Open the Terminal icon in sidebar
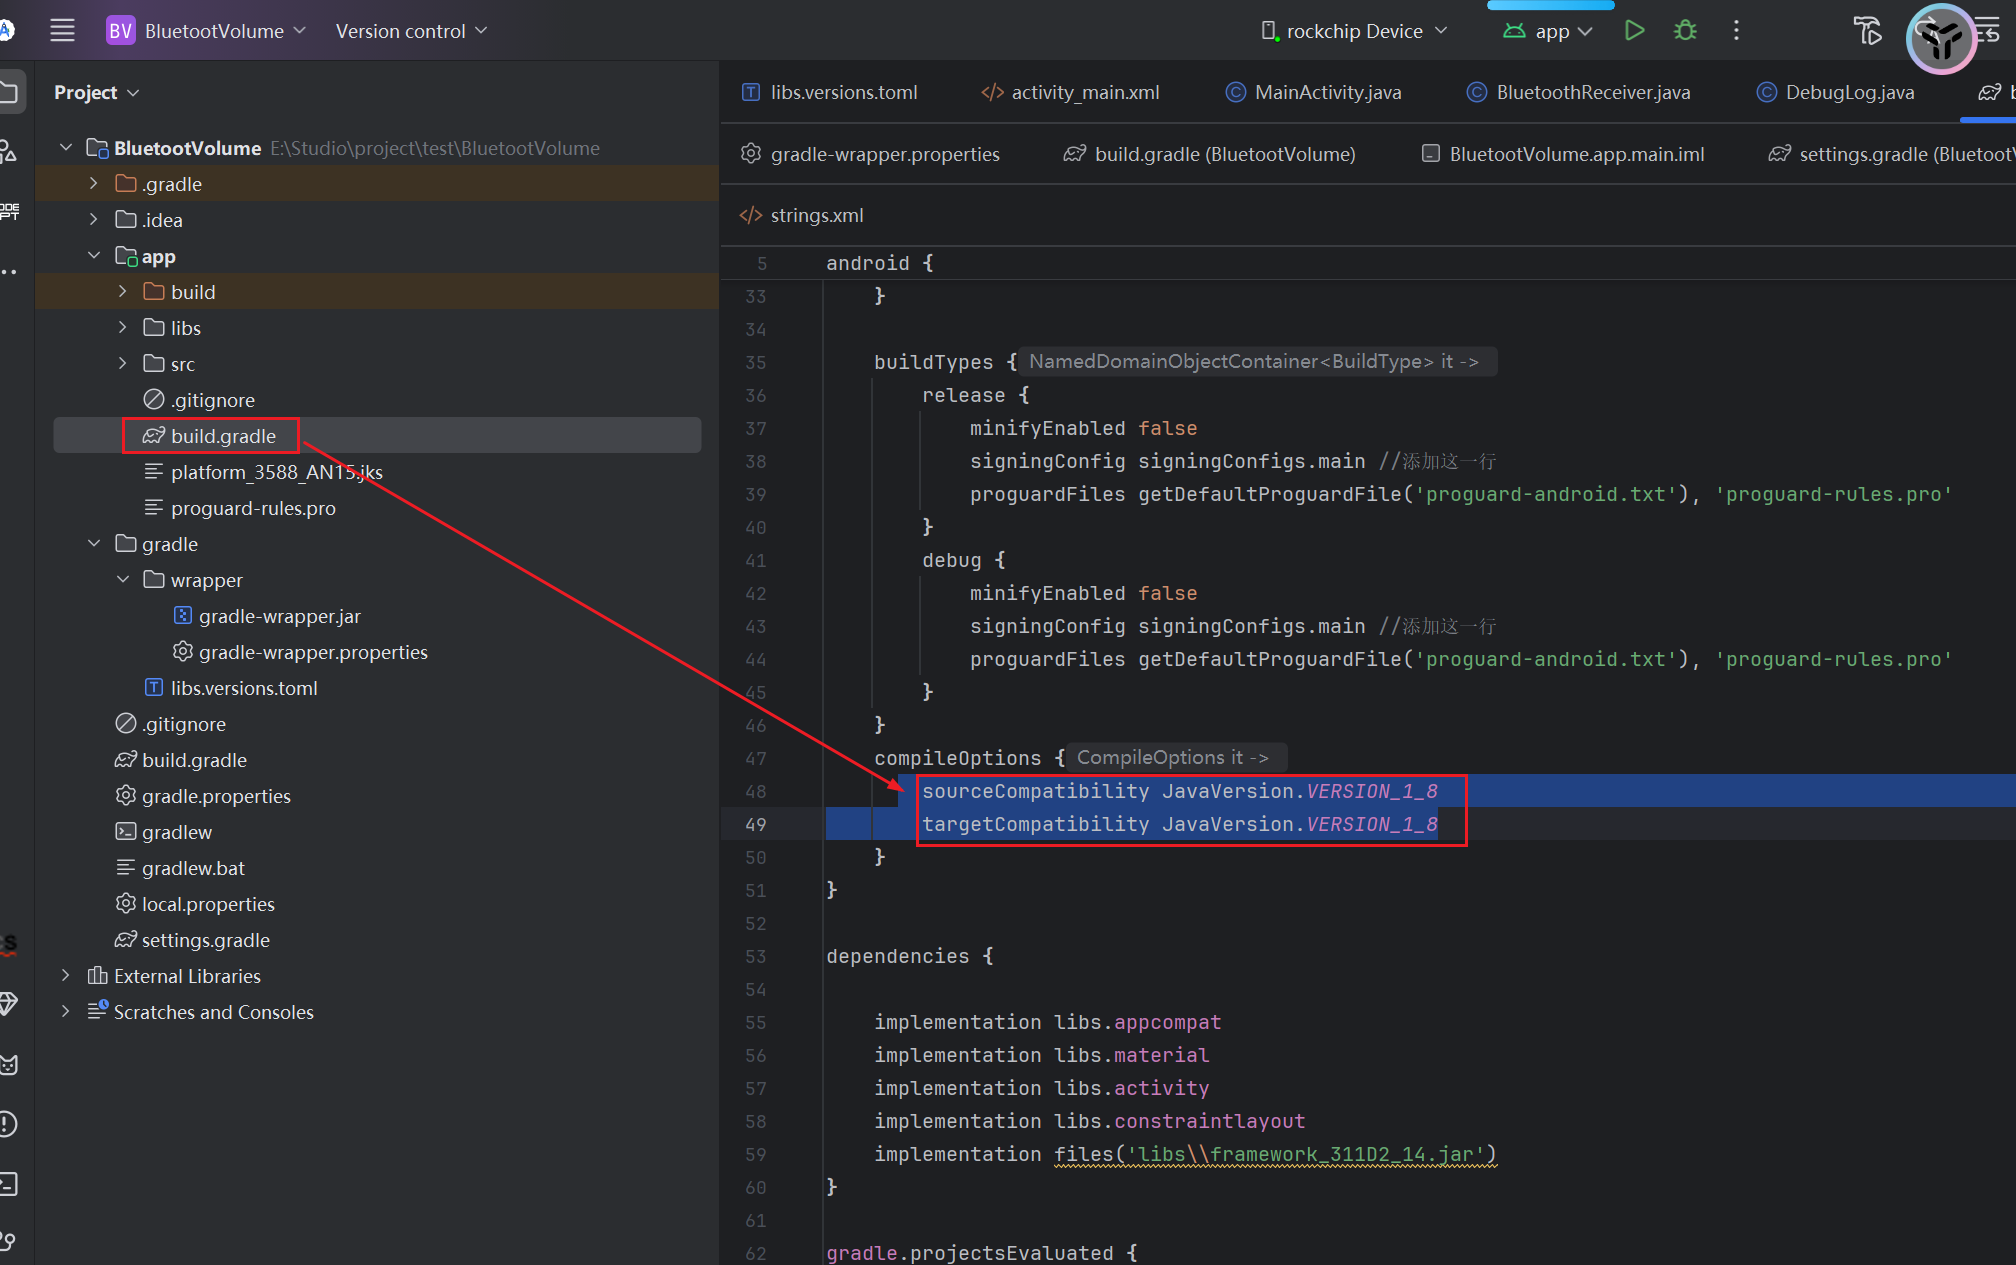 tap(10, 1184)
